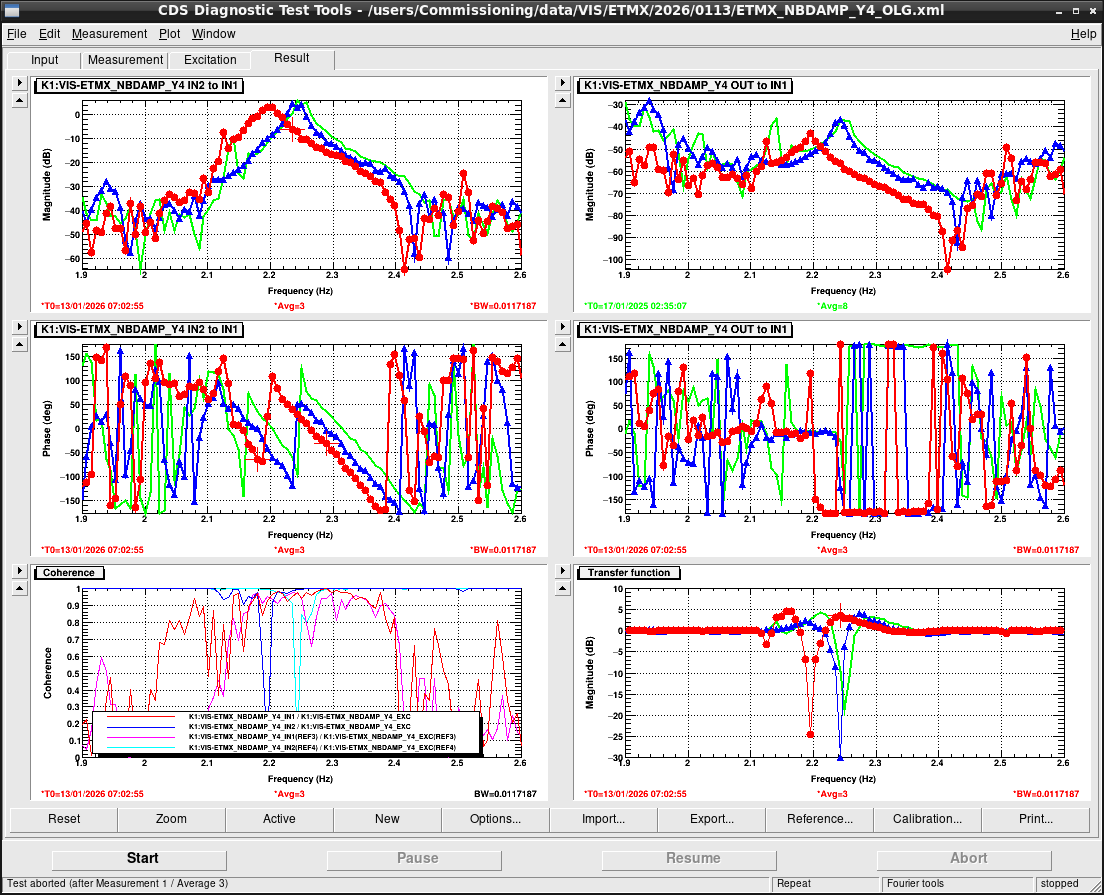
Task: Click the Coherence plot legend box
Action: click(x=287, y=732)
